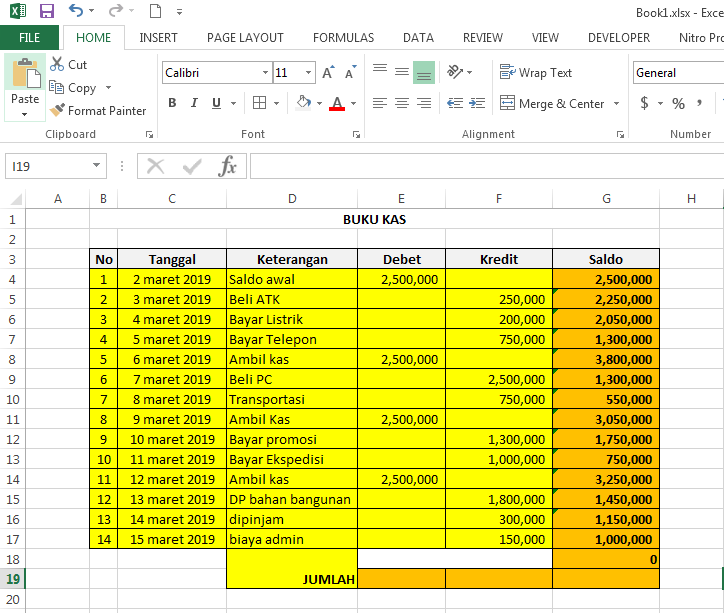Open the Customize Quick Access Toolbar arrow

point(179,12)
